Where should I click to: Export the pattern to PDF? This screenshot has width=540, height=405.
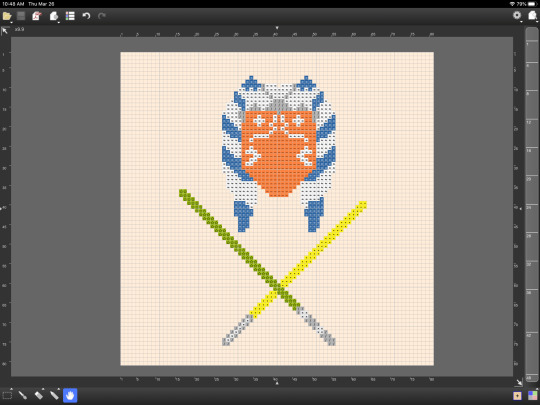click(x=37, y=16)
